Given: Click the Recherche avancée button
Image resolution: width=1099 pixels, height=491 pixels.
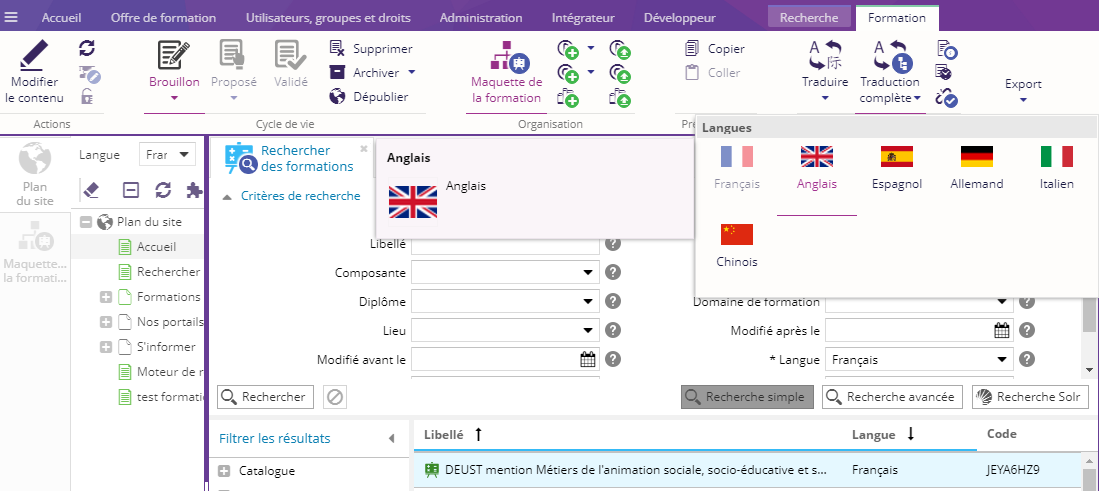Looking at the screenshot, I should [892, 397].
